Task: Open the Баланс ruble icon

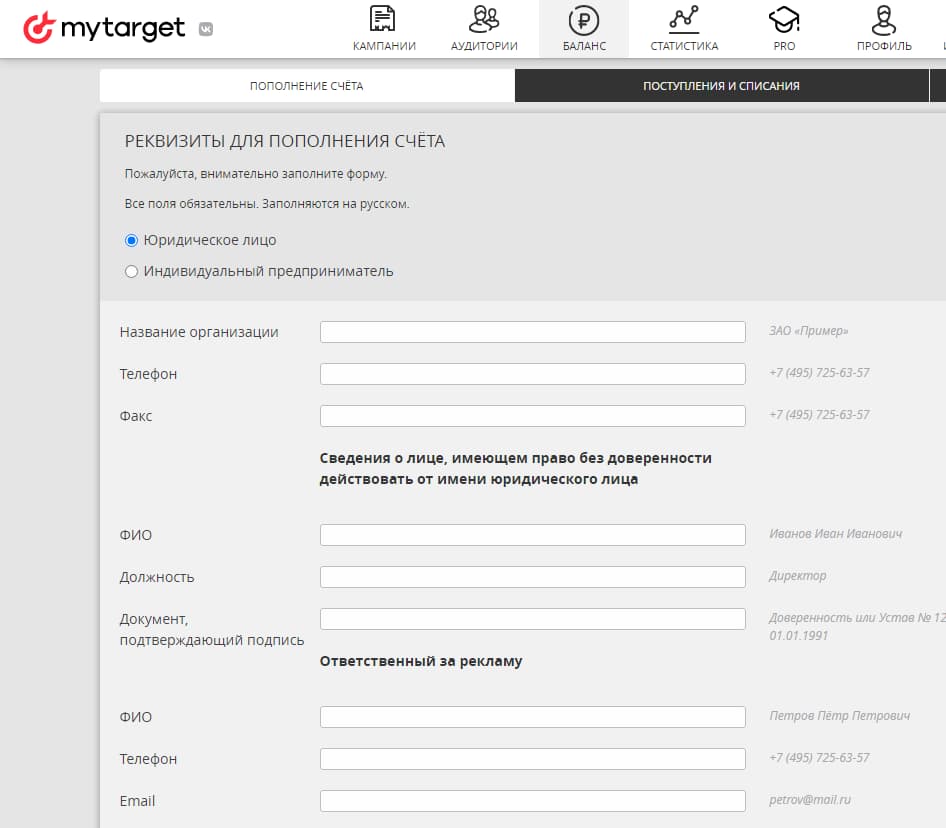Action: click(583, 20)
